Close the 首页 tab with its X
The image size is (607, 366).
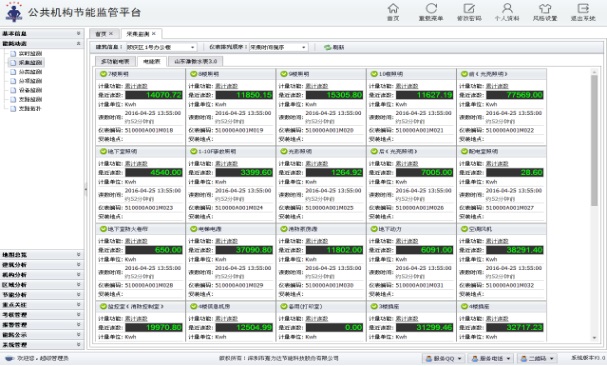(x=111, y=34)
